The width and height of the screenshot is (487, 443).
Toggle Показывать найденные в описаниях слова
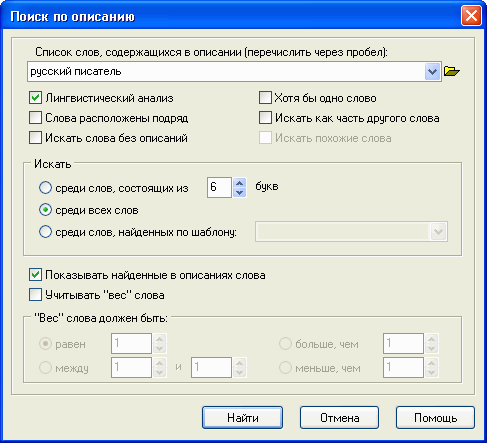(35, 275)
